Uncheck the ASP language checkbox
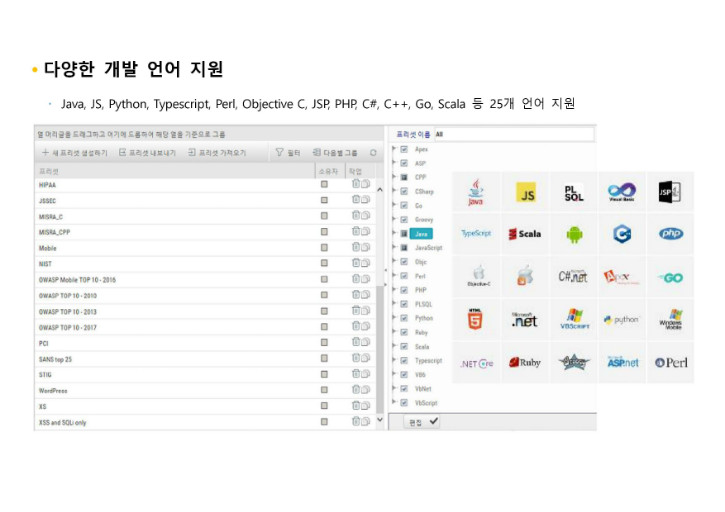725x512 pixels. tap(404, 163)
